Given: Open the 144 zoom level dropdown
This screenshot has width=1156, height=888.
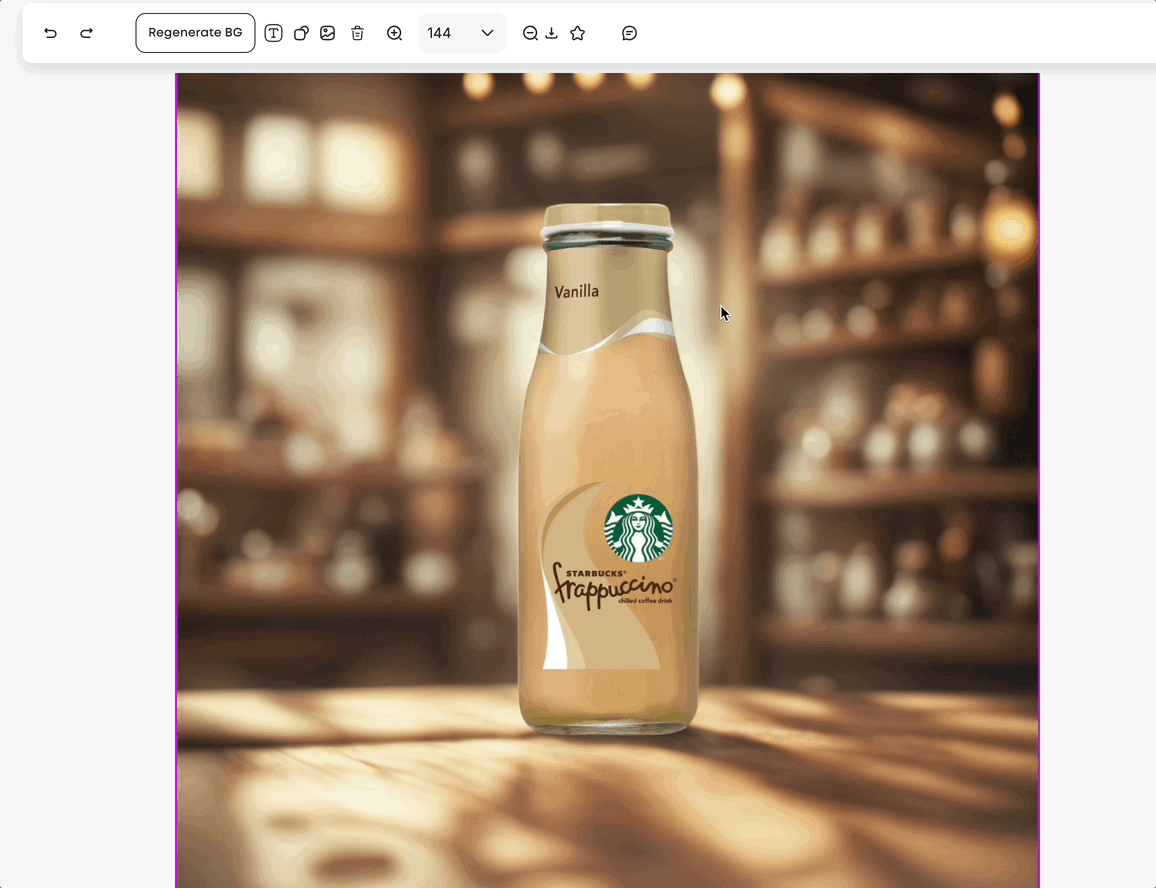Looking at the screenshot, I should click(x=462, y=33).
